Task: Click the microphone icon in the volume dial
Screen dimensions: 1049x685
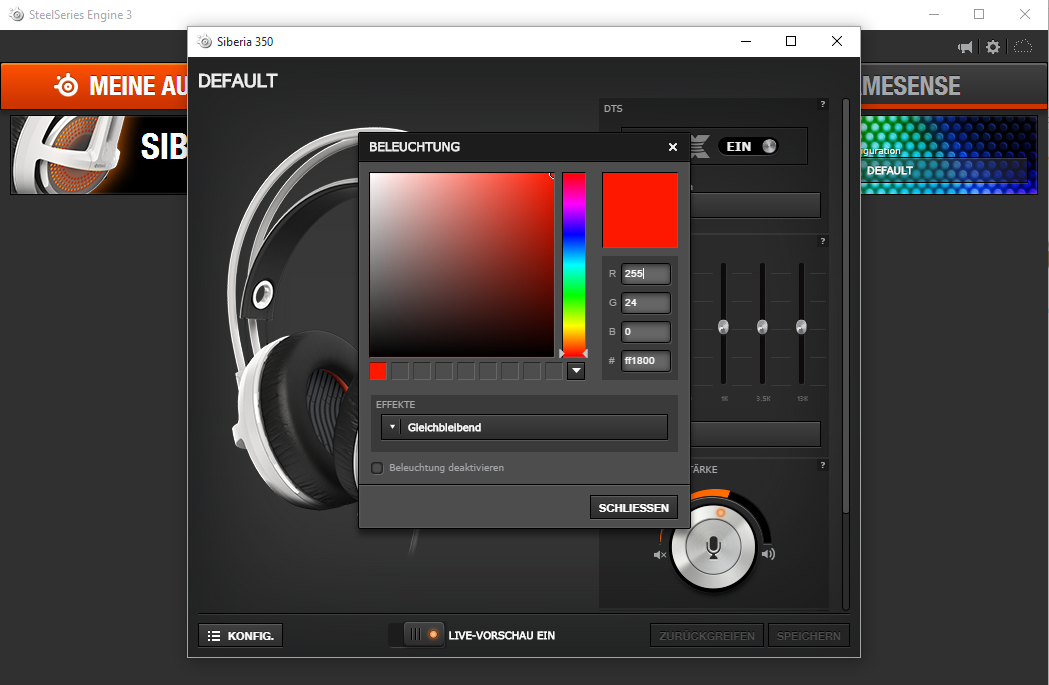Action: pyautogui.click(x=713, y=547)
